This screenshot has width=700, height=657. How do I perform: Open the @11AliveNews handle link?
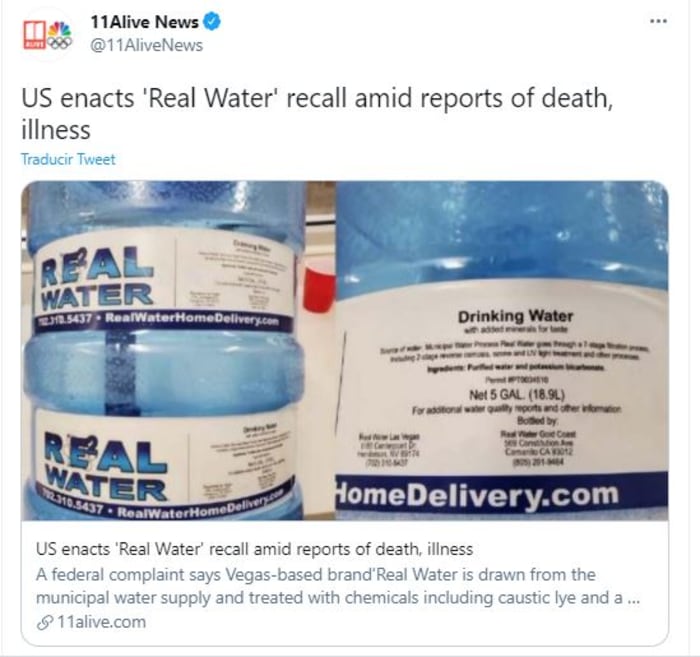coord(146,45)
